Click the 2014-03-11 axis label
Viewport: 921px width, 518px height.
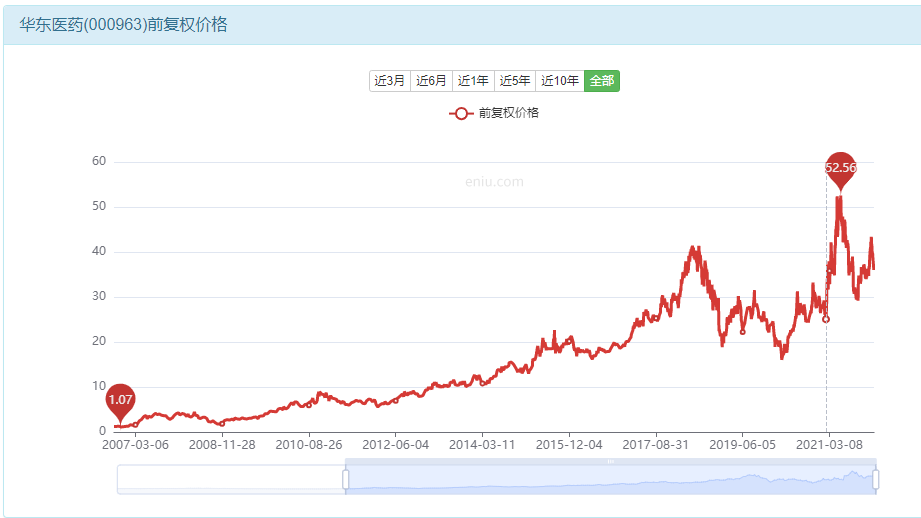[x=482, y=445]
